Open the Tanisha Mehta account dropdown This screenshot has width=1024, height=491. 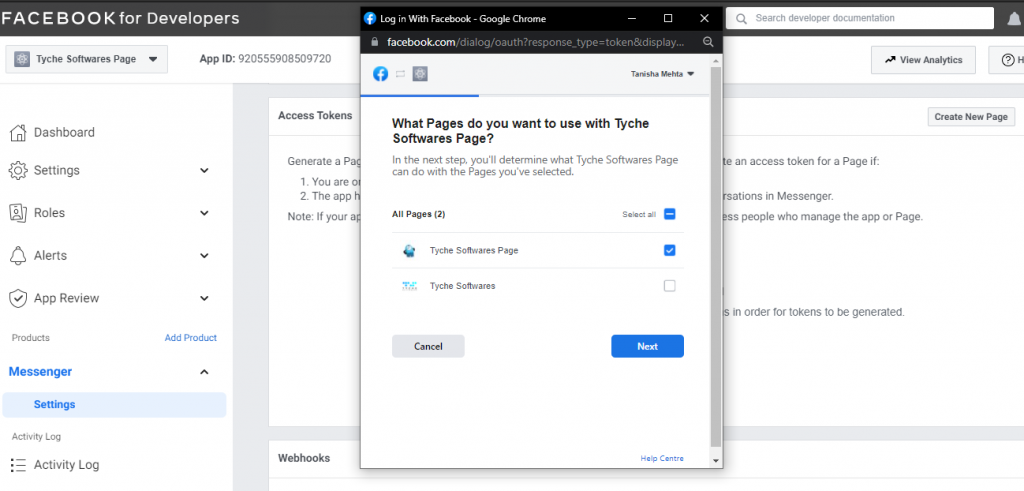click(x=662, y=74)
